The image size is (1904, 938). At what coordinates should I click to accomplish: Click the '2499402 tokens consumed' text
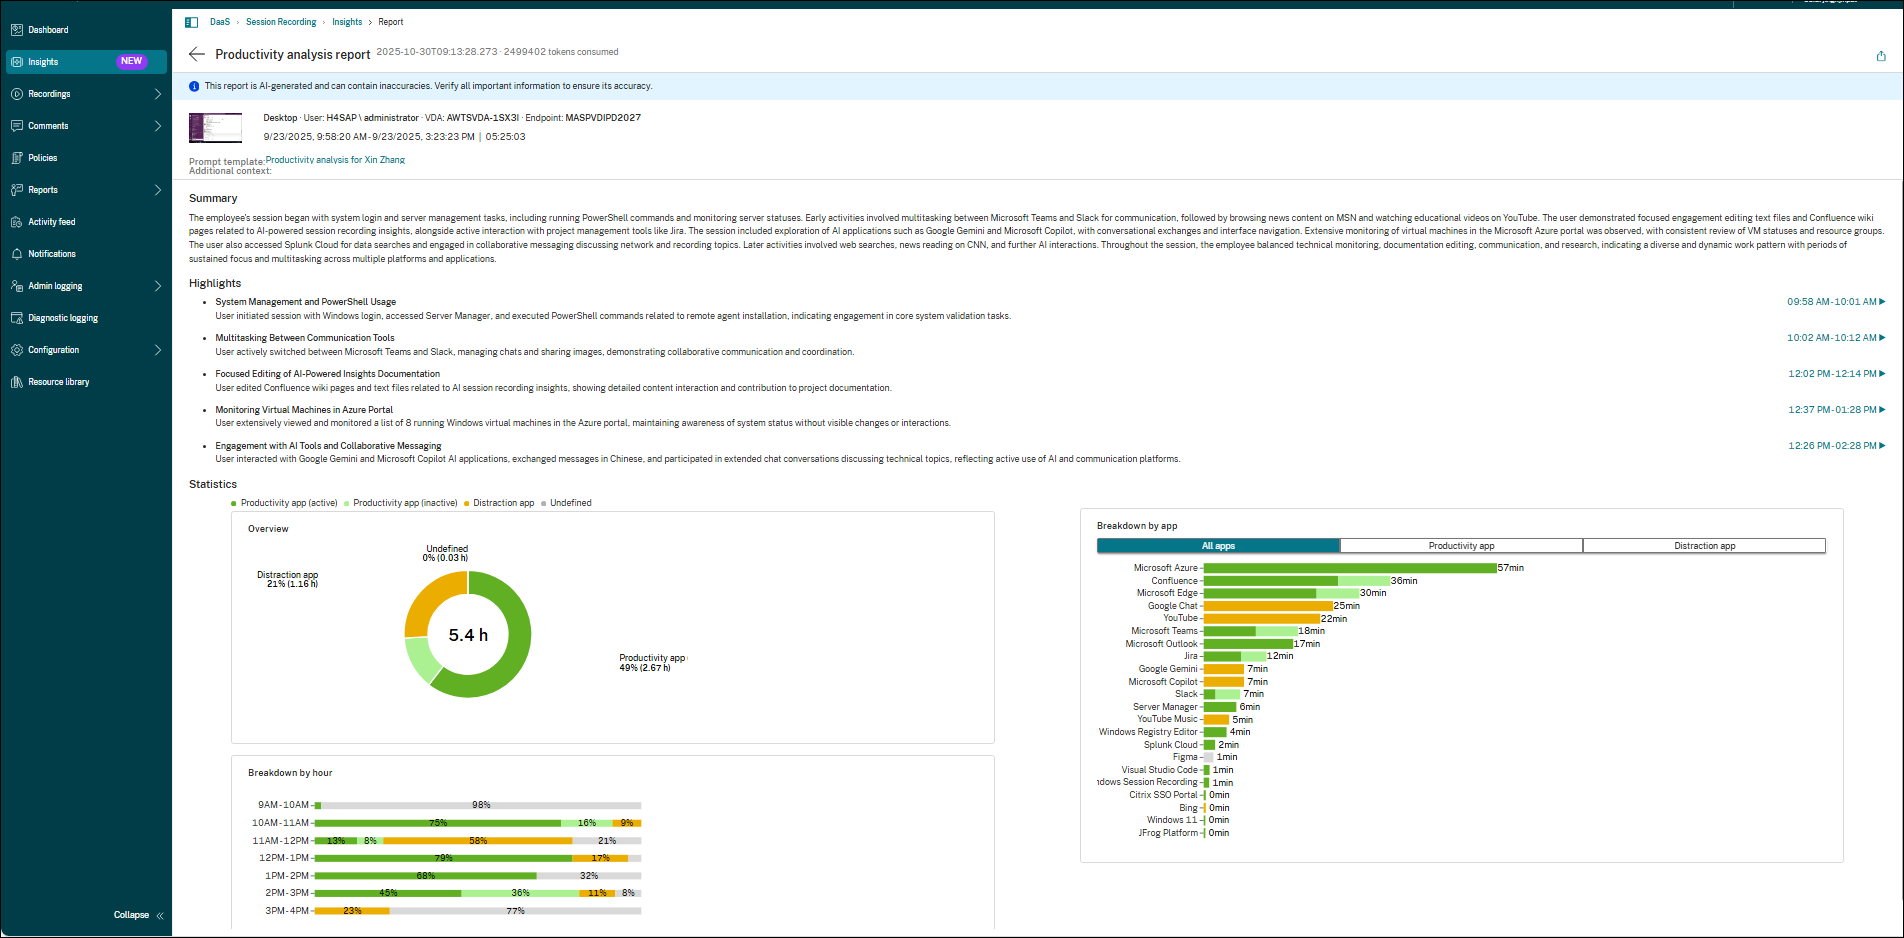click(561, 52)
